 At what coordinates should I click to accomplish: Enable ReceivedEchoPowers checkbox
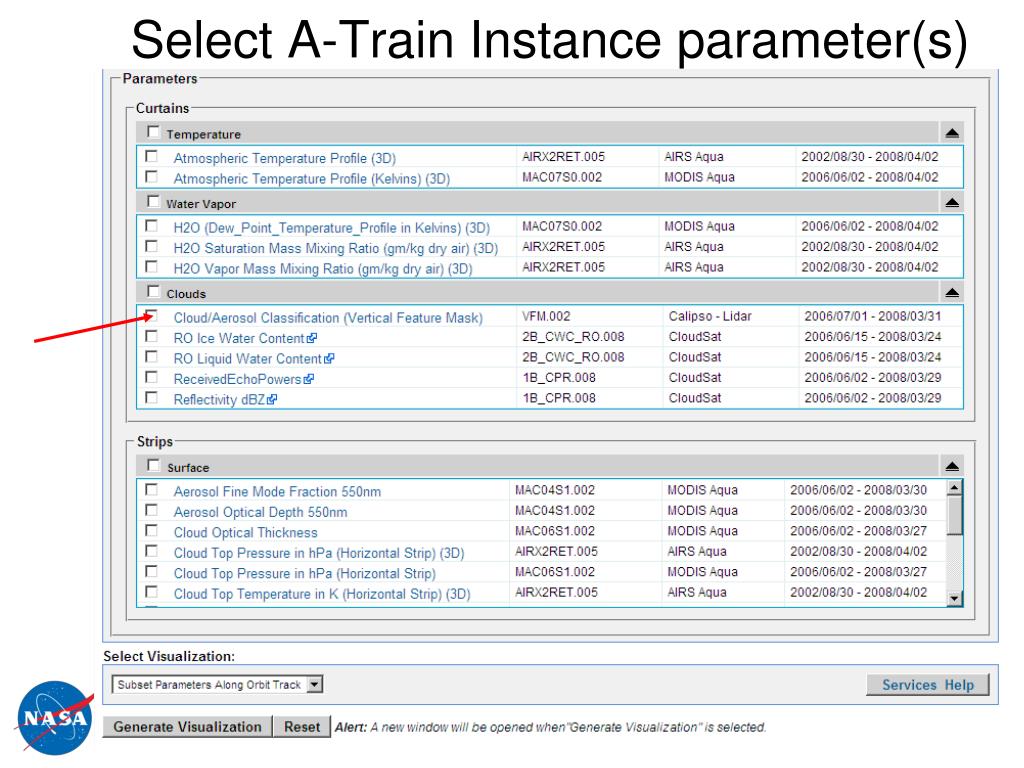tap(152, 377)
